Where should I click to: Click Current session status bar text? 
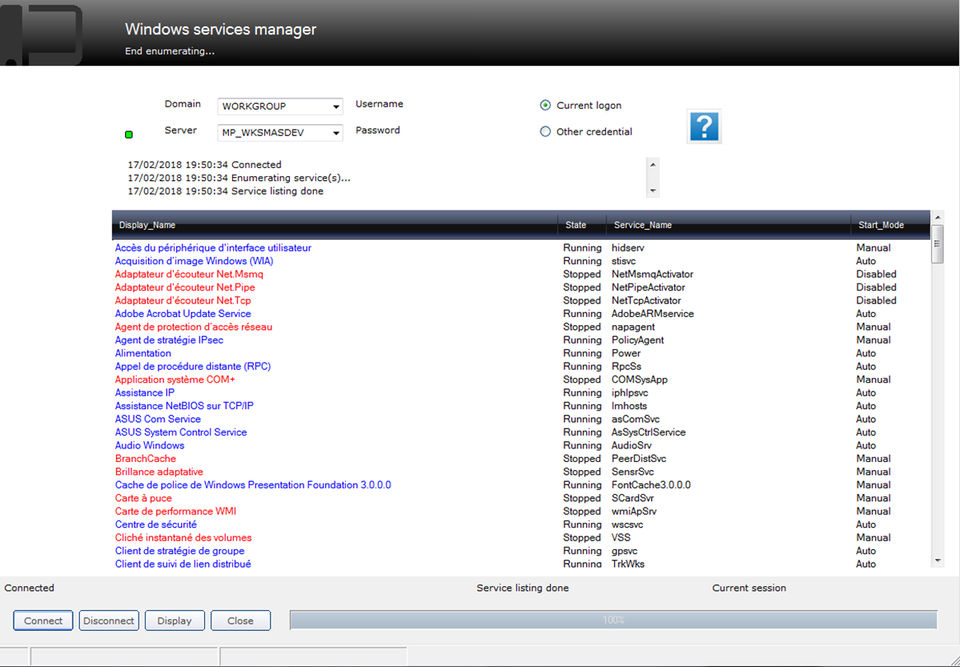click(x=749, y=588)
